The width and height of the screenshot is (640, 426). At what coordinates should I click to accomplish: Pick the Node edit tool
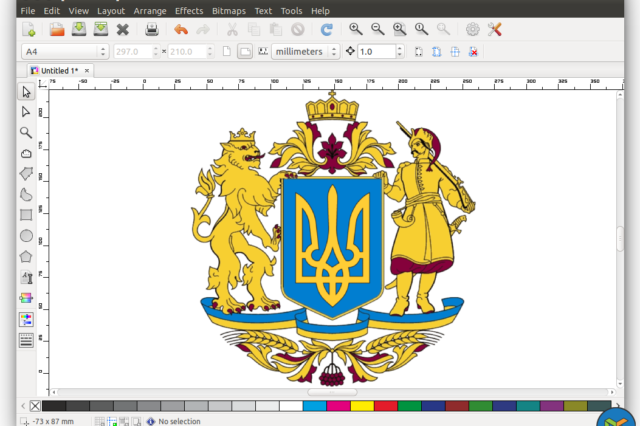[27, 112]
